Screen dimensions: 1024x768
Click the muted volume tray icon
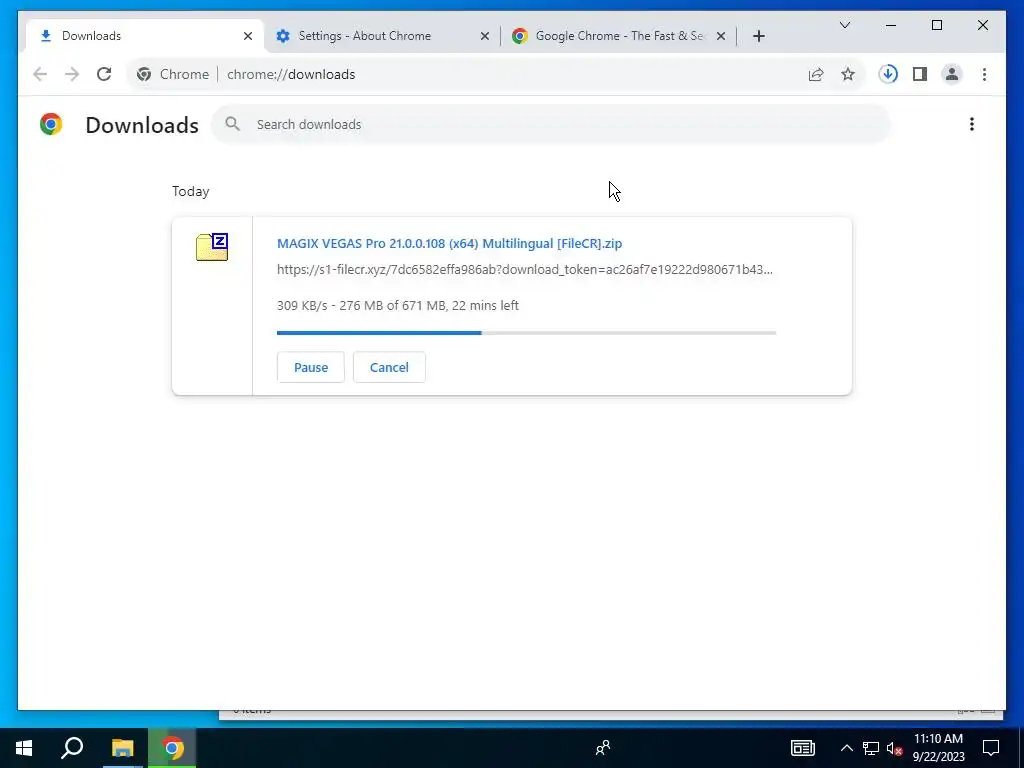[895, 748]
